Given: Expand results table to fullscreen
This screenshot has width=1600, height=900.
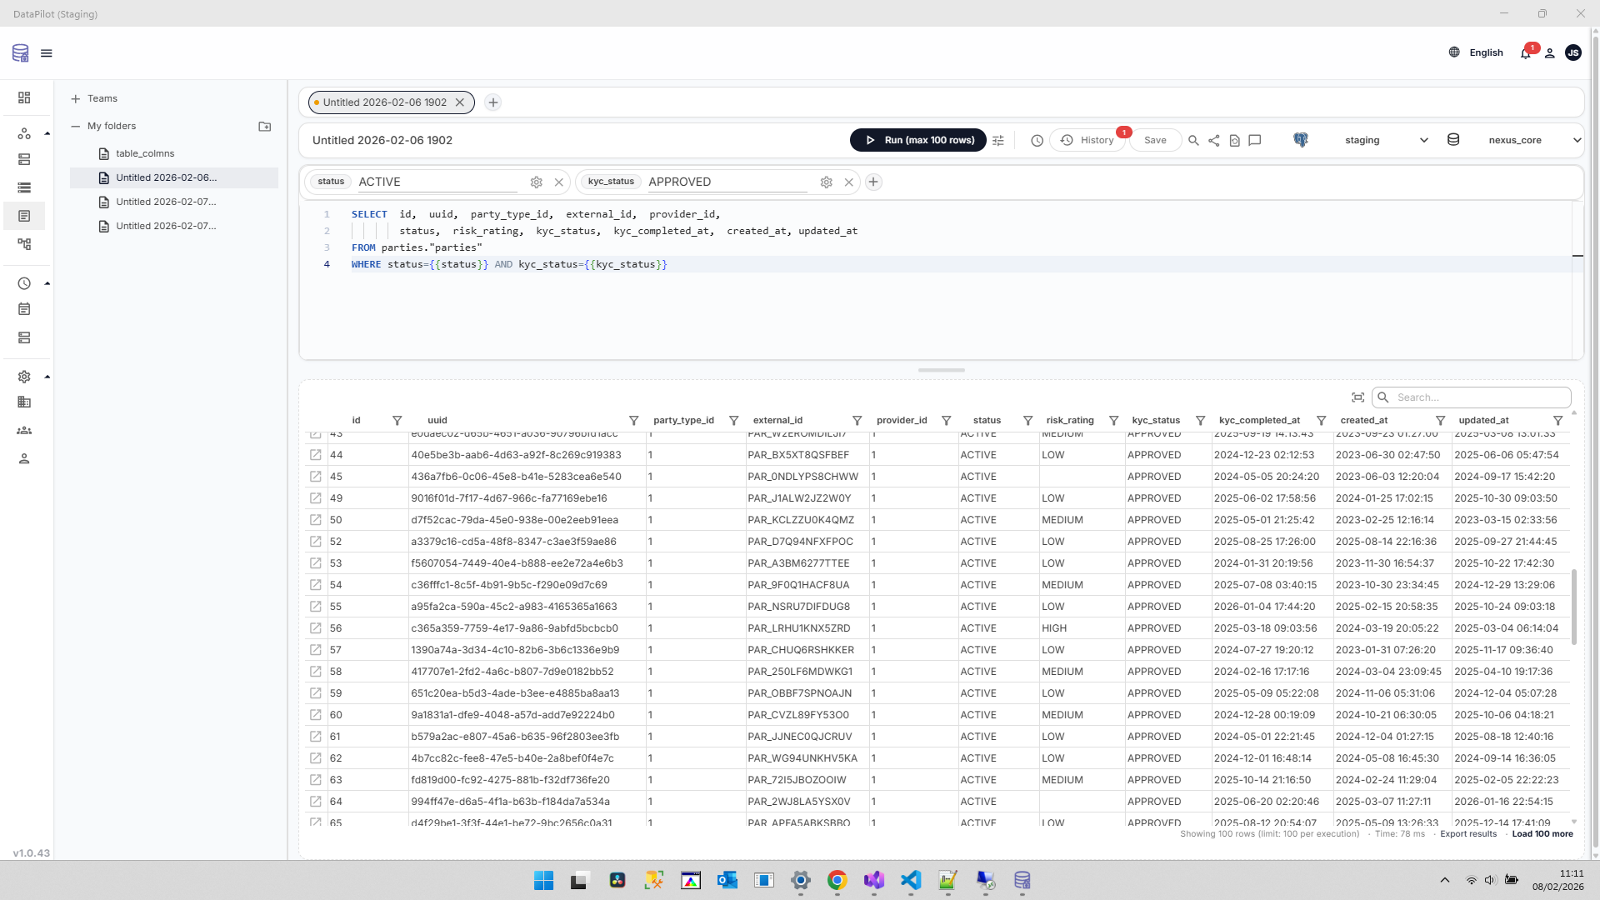Looking at the screenshot, I should coord(1358,396).
